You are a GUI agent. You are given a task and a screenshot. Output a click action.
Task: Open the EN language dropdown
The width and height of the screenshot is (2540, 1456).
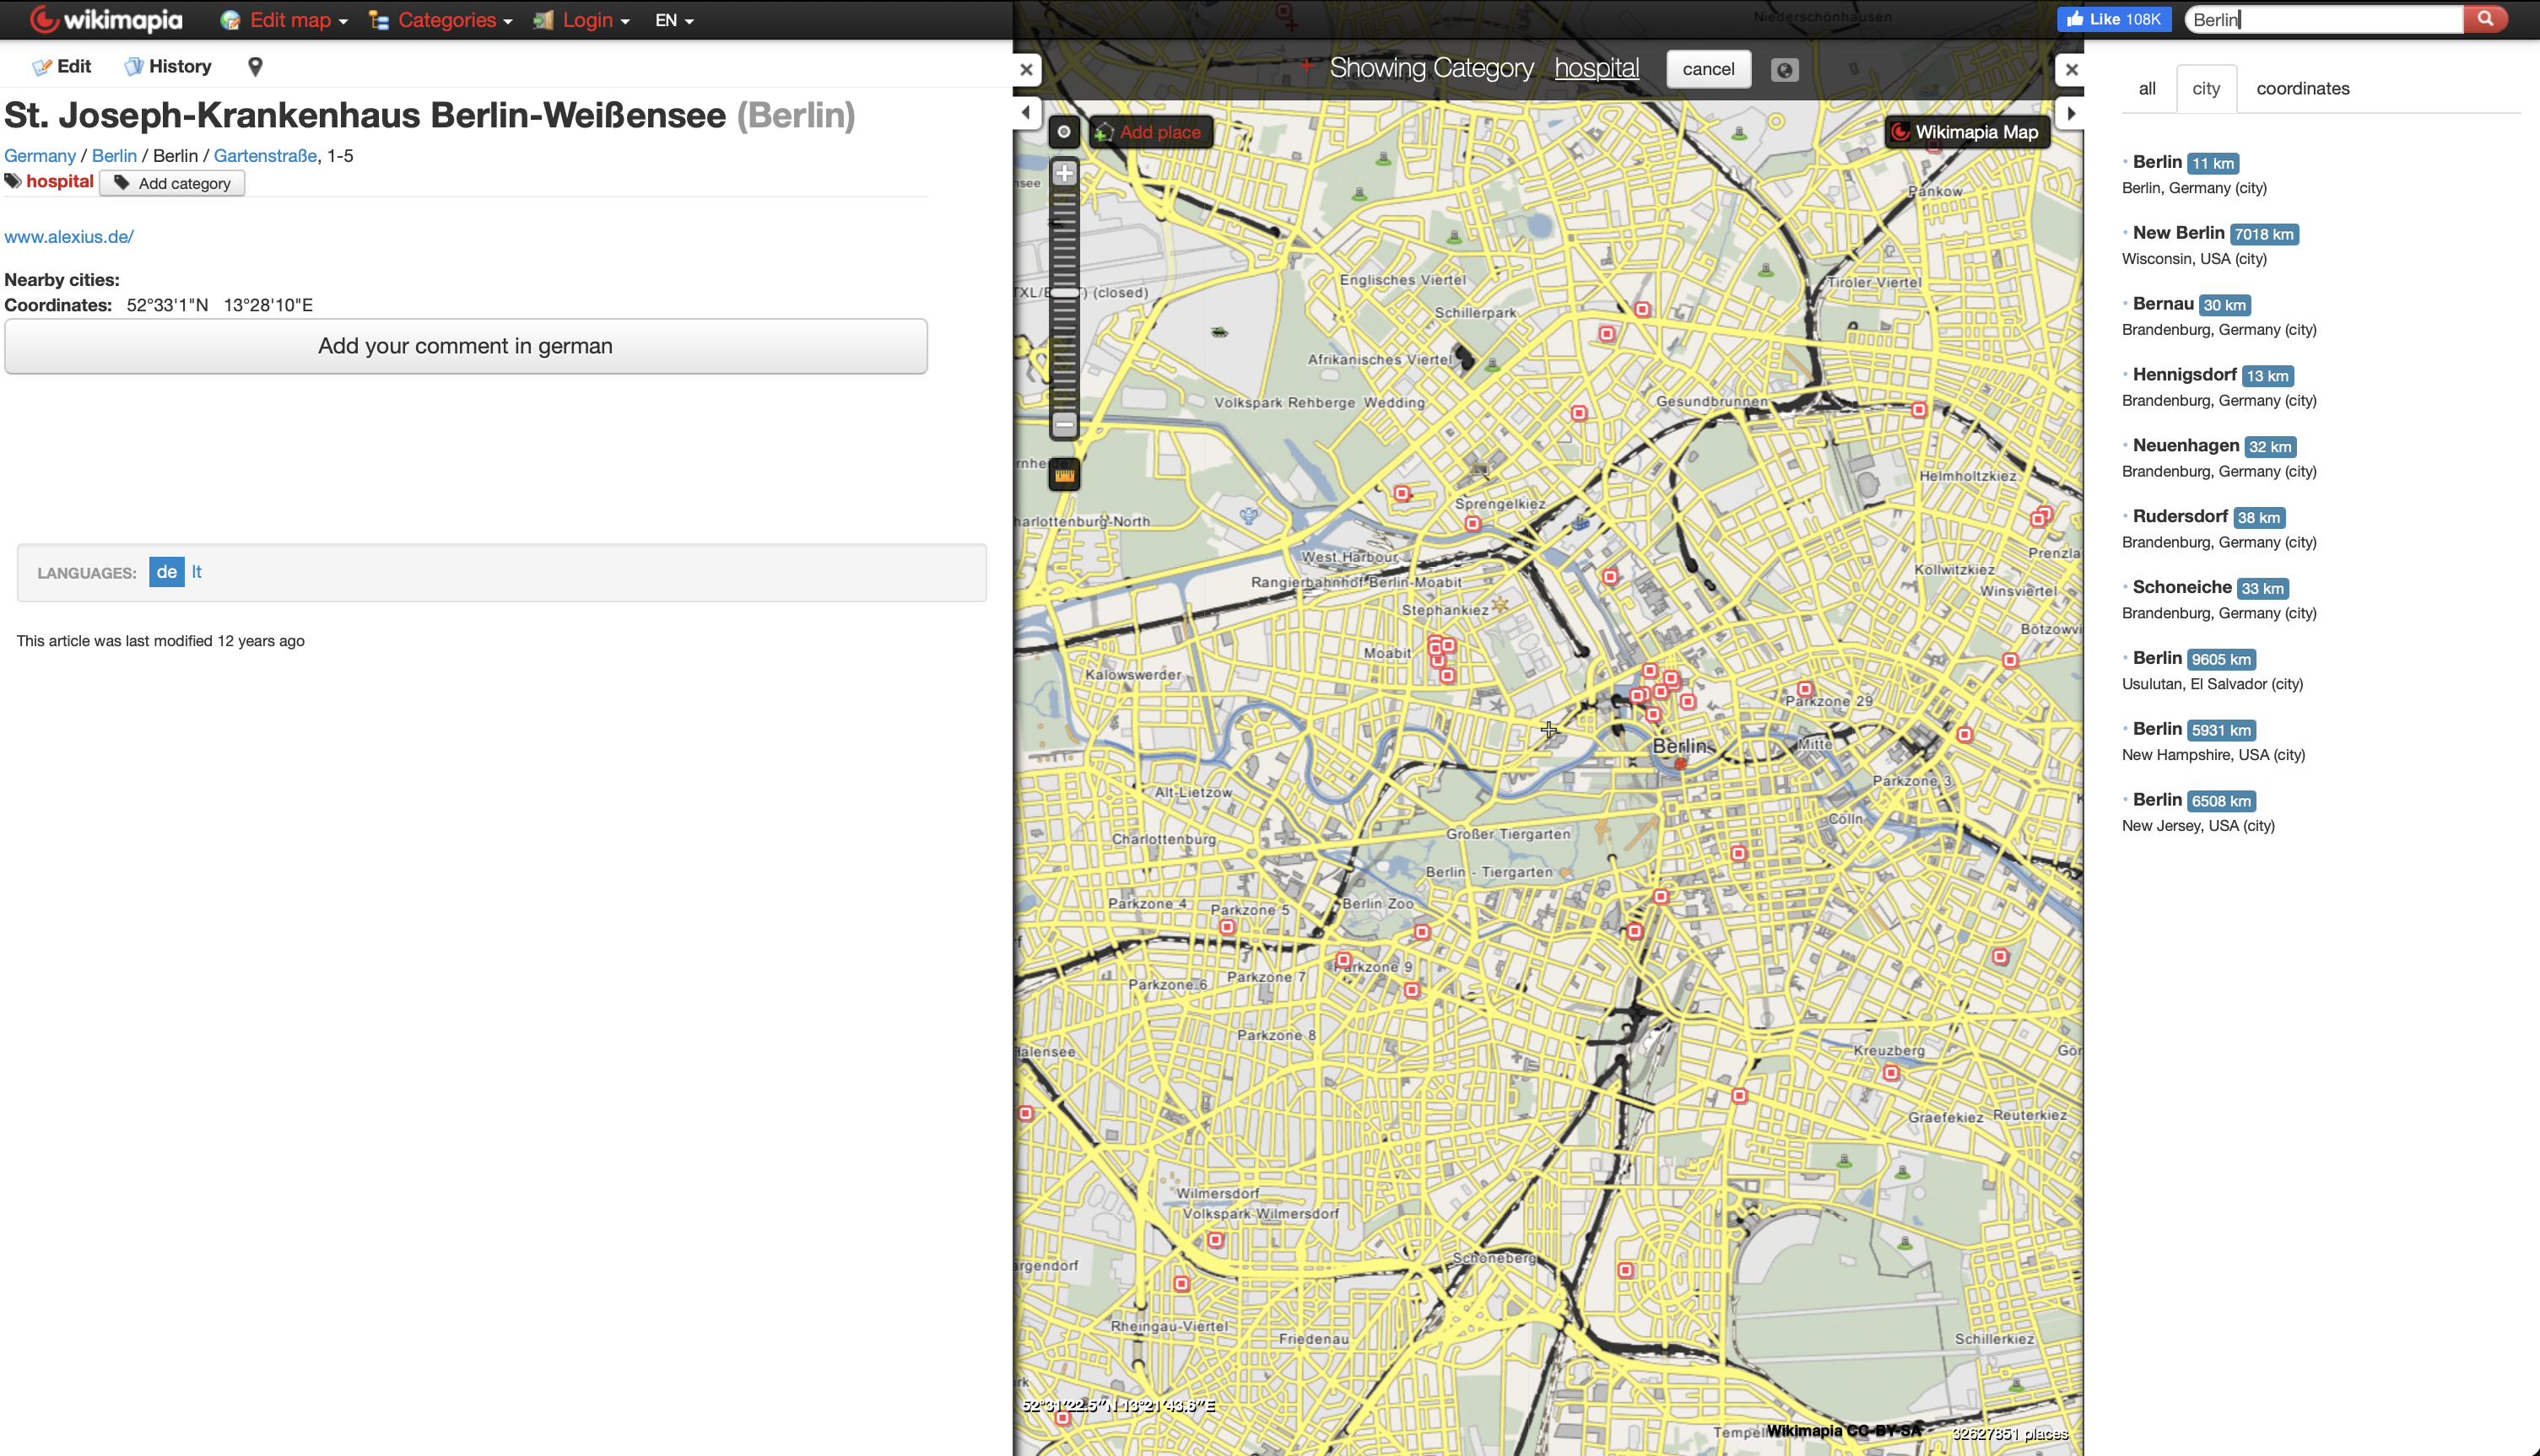[674, 20]
